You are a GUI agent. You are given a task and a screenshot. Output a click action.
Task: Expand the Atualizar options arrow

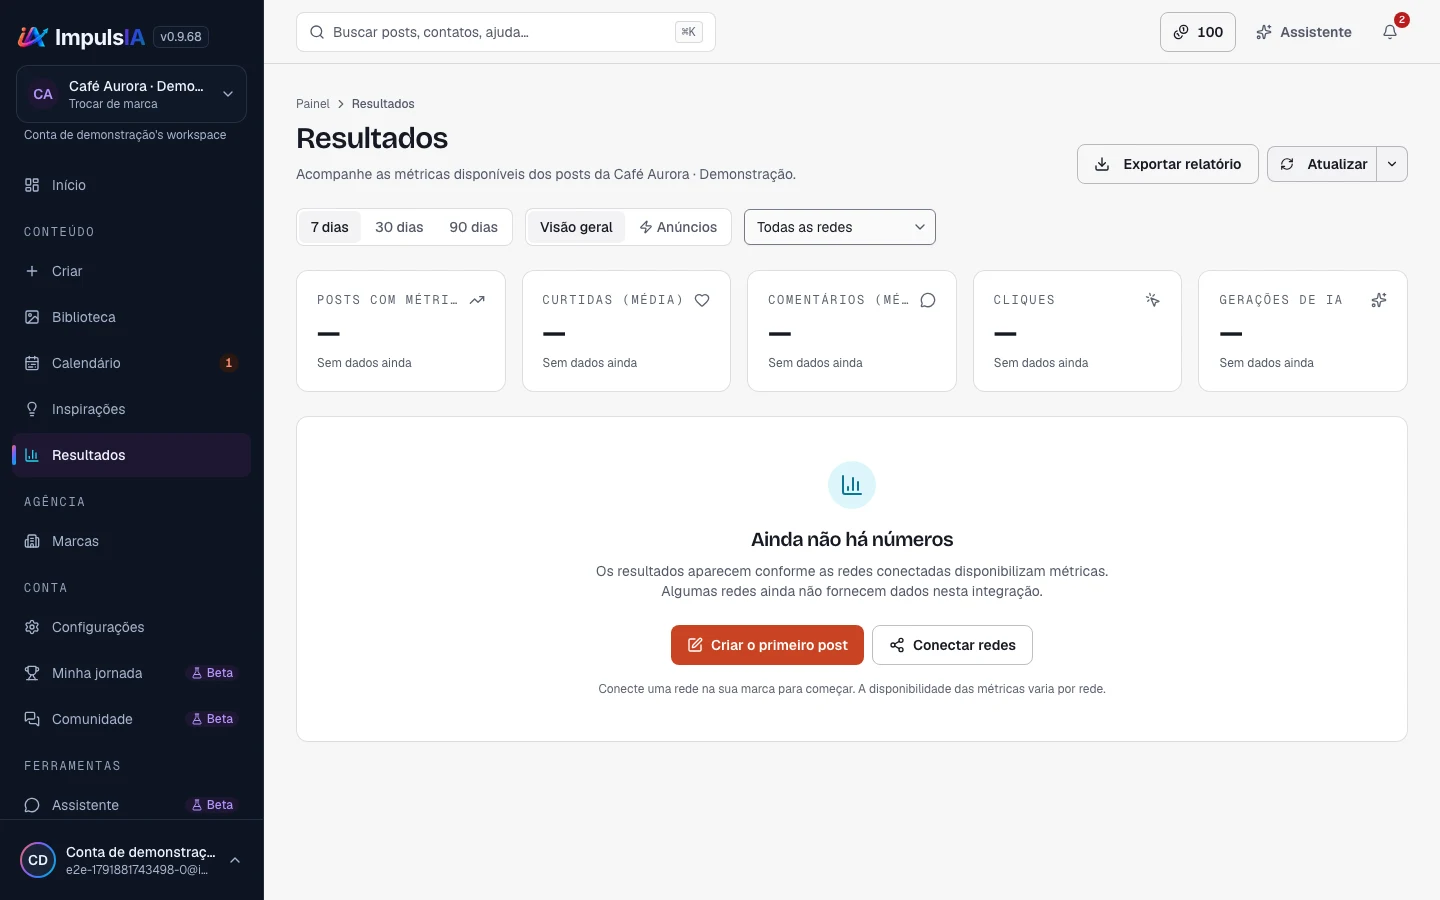pos(1392,164)
